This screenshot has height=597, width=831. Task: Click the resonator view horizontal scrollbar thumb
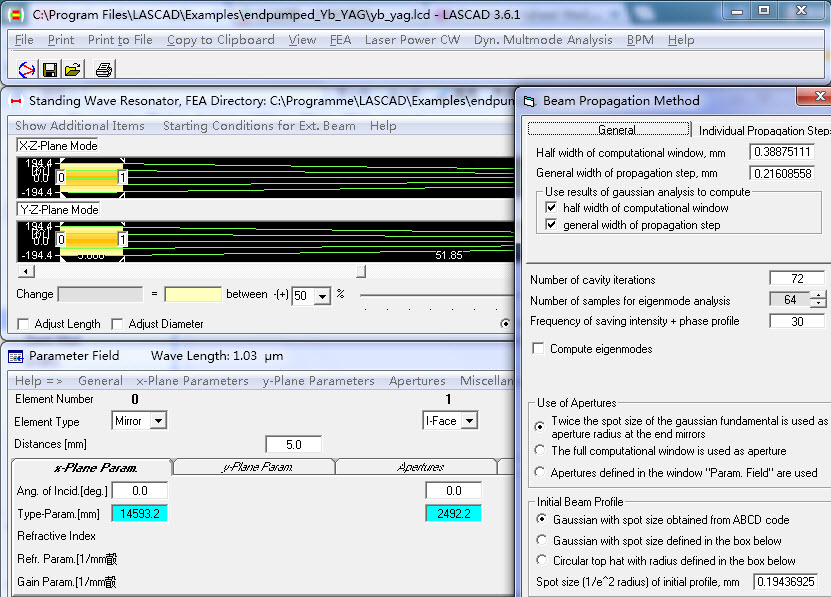[x=361, y=271]
